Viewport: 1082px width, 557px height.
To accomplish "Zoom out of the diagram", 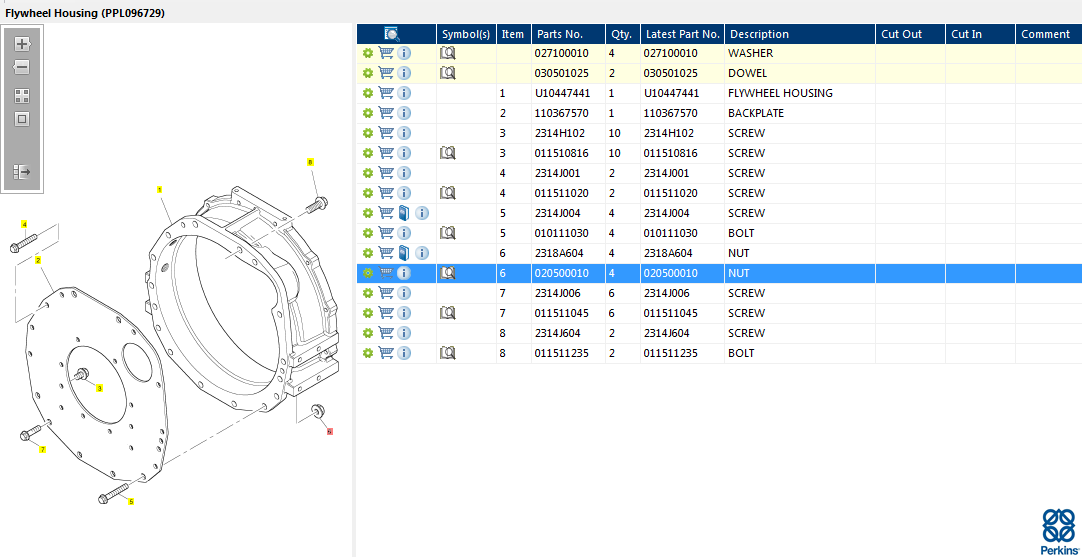I will point(22,68).
